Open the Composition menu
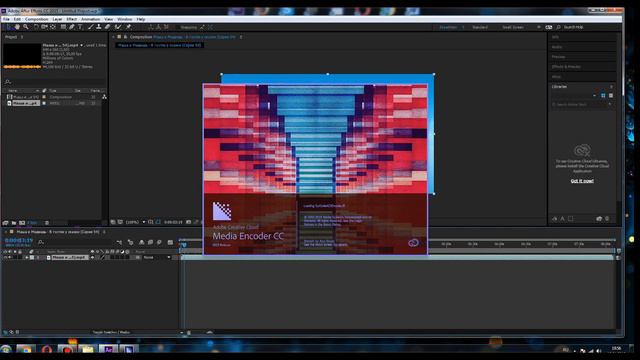The width and height of the screenshot is (640, 360). 37,19
